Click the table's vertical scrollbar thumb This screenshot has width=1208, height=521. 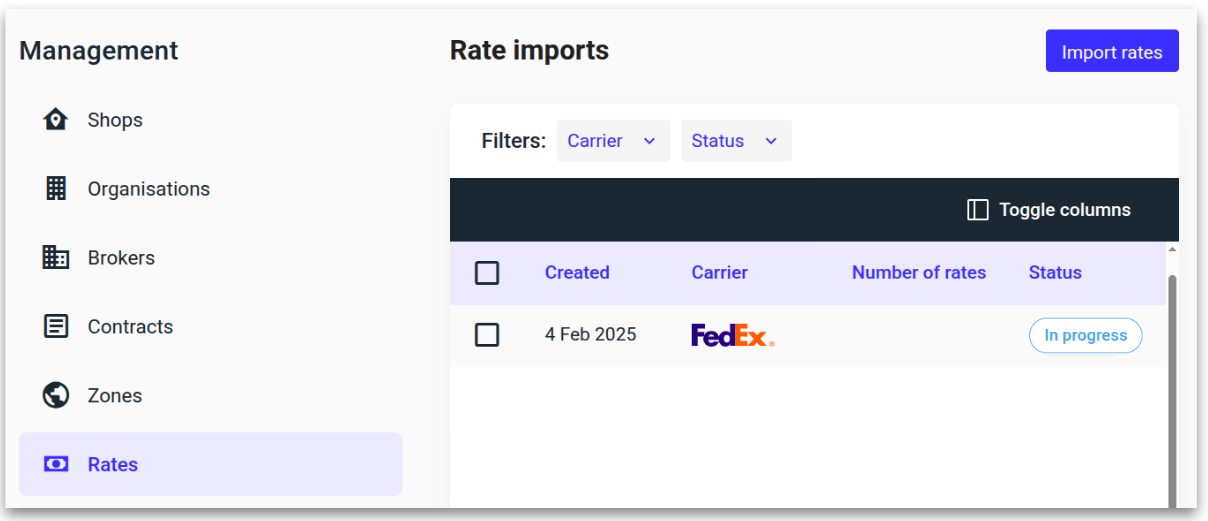(1172, 390)
